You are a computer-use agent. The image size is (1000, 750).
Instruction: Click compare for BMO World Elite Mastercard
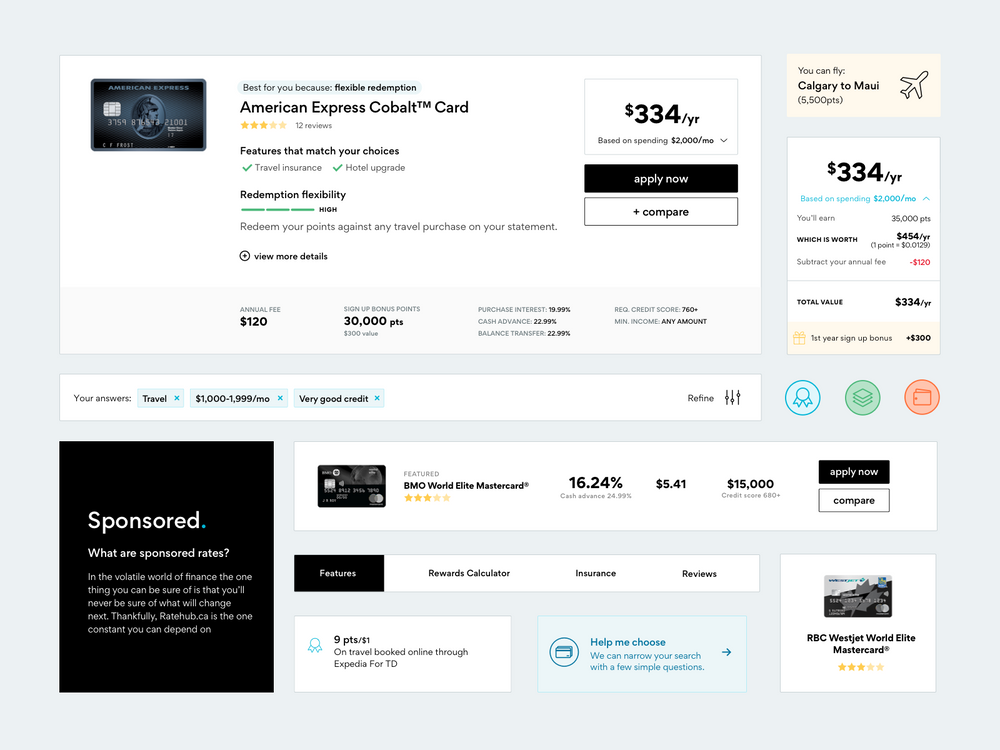(x=853, y=500)
